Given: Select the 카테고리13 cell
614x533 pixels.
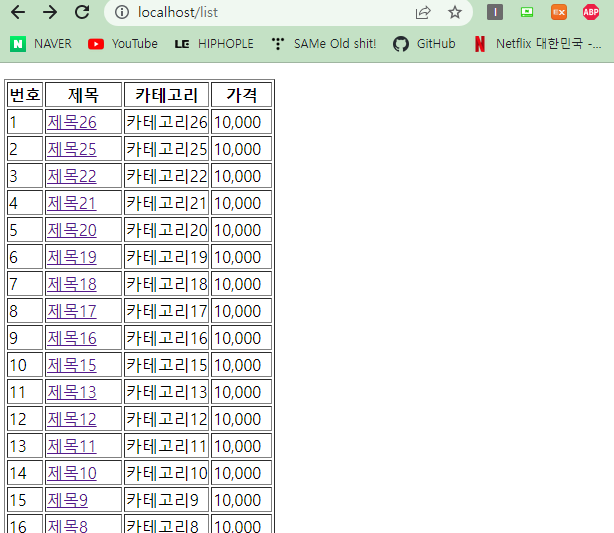Looking at the screenshot, I should click(166, 392).
